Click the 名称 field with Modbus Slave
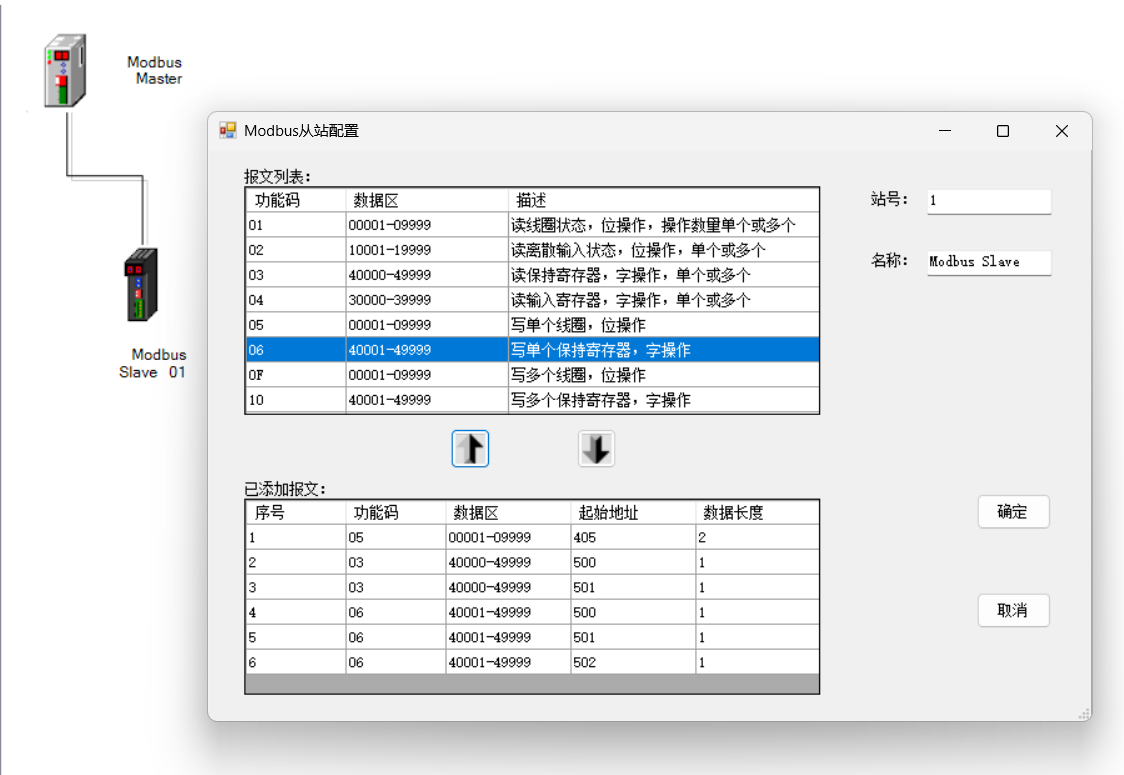1124x775 pixels. point(988,262)
